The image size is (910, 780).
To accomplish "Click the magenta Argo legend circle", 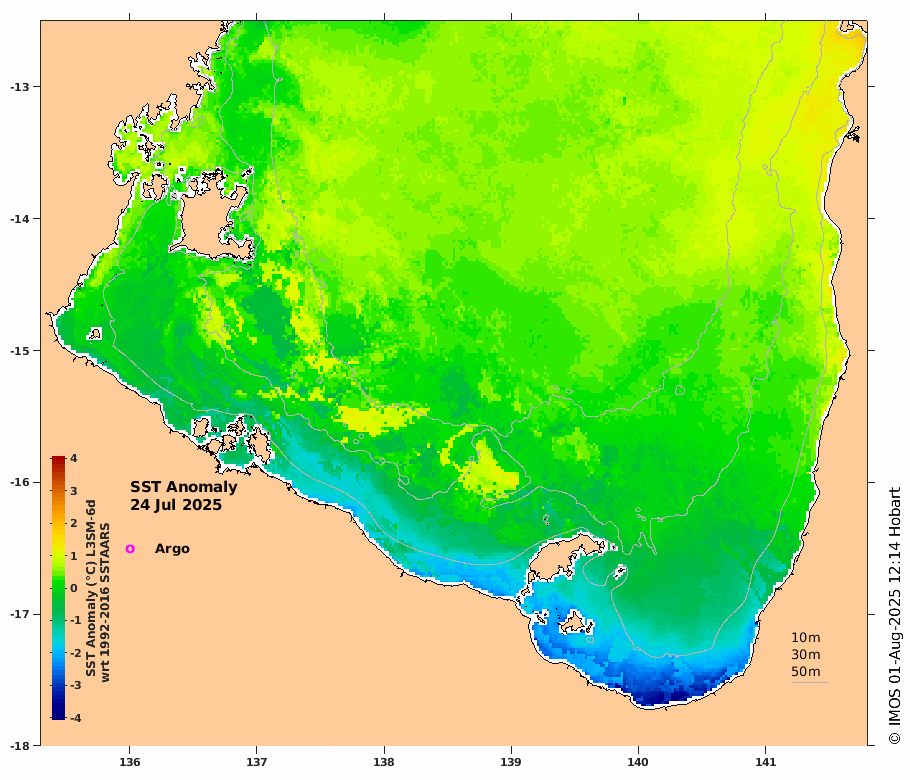I will click(130, 548).
